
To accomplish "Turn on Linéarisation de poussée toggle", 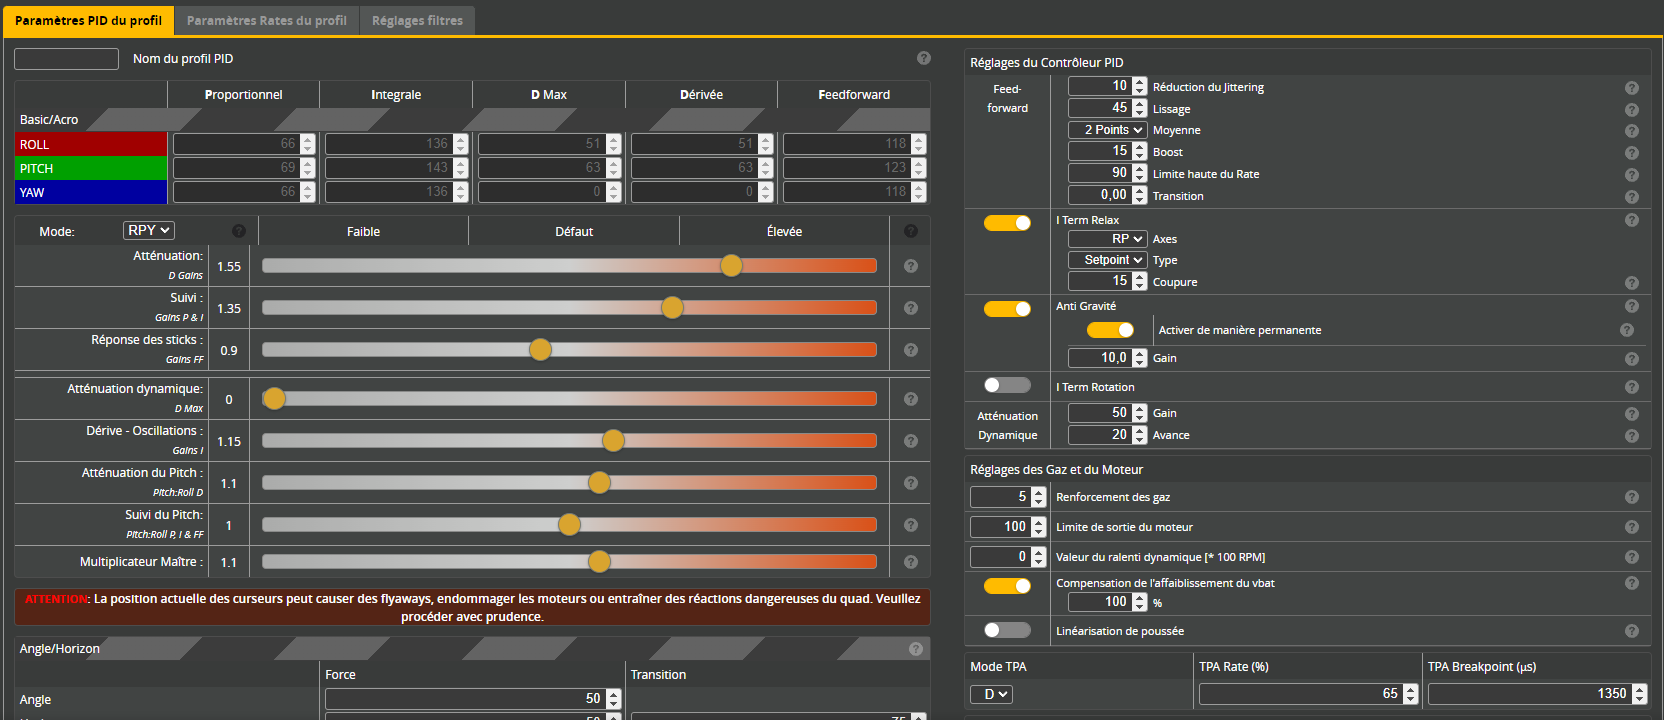I will (x=1007, y=630).
